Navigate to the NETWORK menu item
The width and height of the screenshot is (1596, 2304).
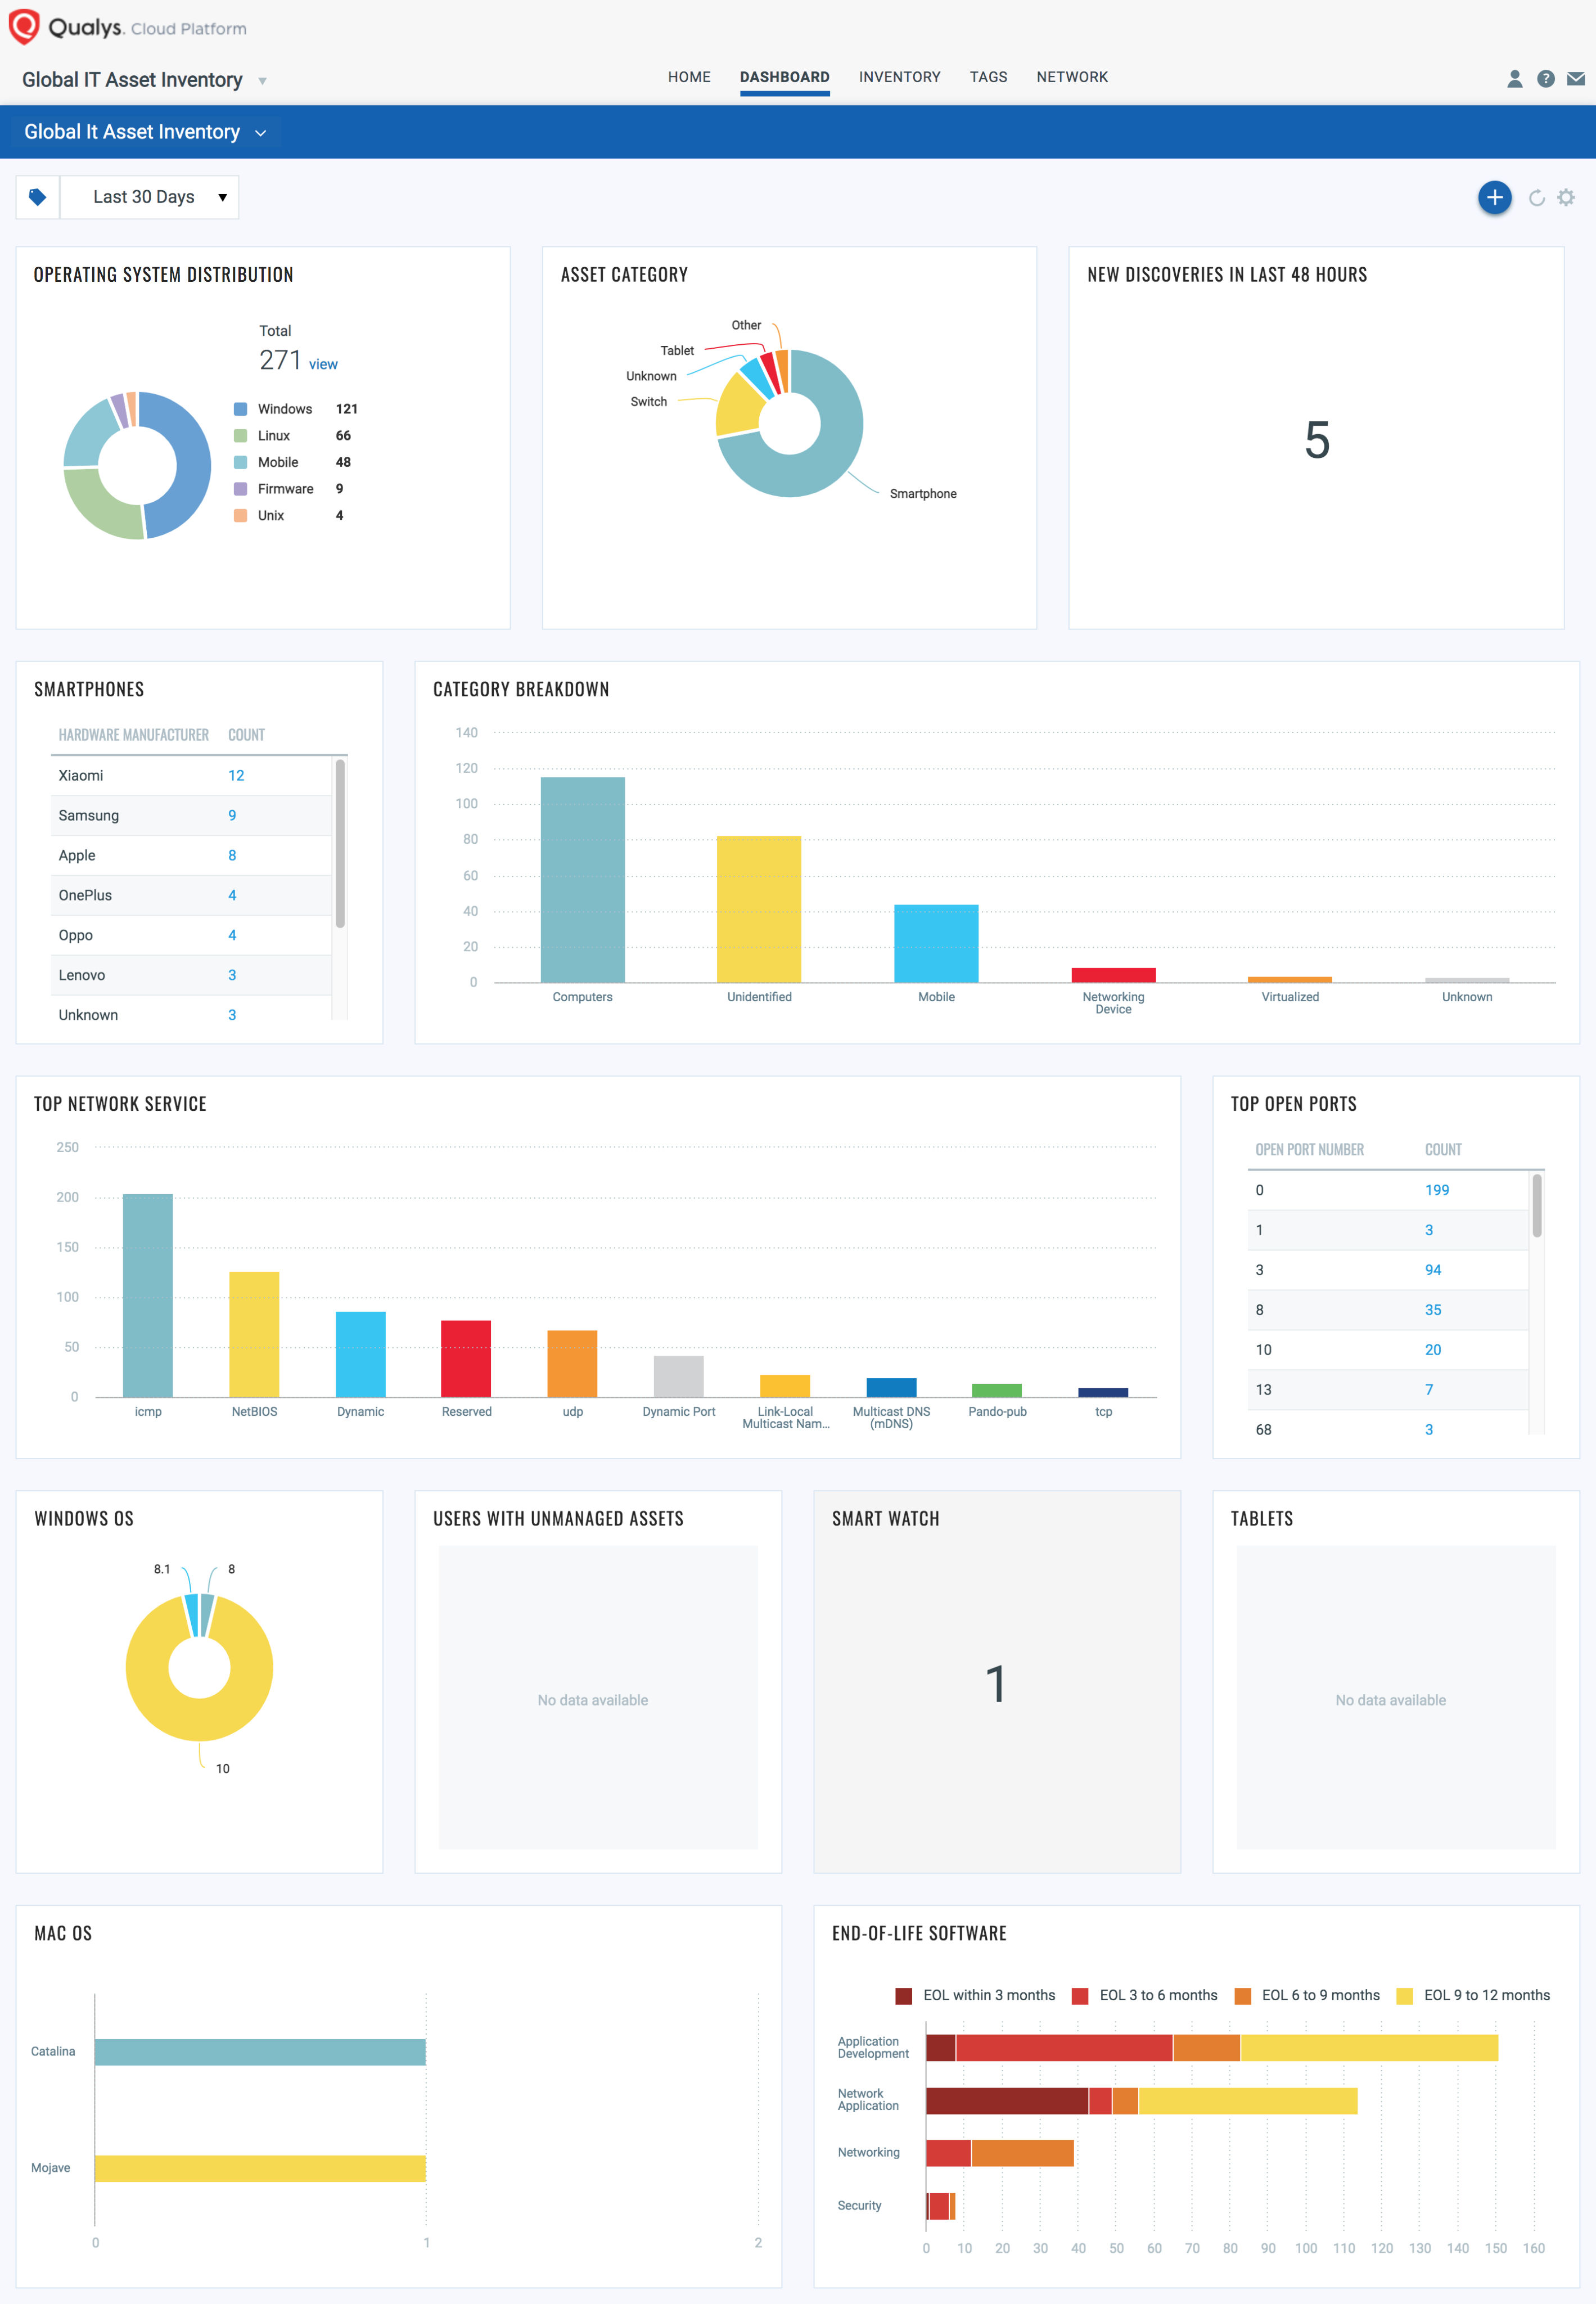tap(1072, 77)
